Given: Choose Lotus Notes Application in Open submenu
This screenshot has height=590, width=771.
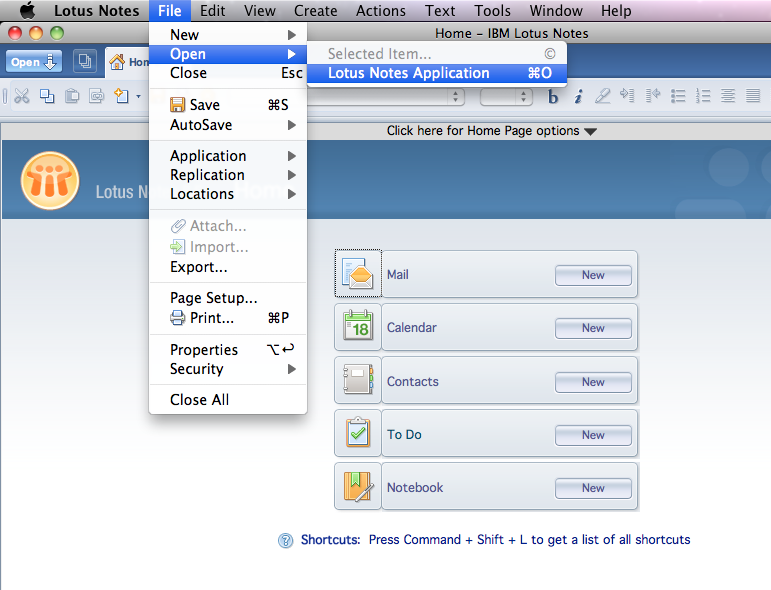Looking at the screenshot, I should tap(437, 73).
